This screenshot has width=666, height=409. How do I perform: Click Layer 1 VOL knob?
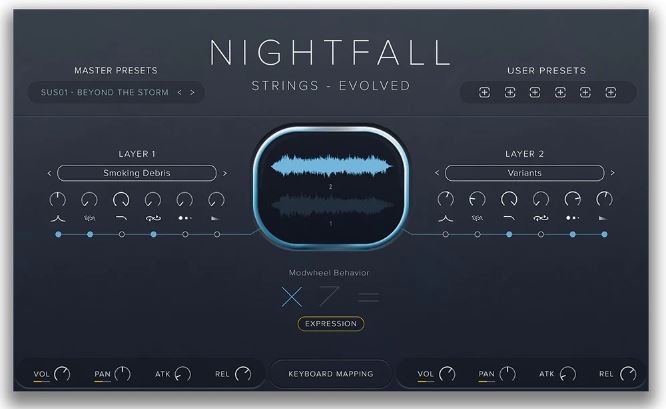(62, 374)
